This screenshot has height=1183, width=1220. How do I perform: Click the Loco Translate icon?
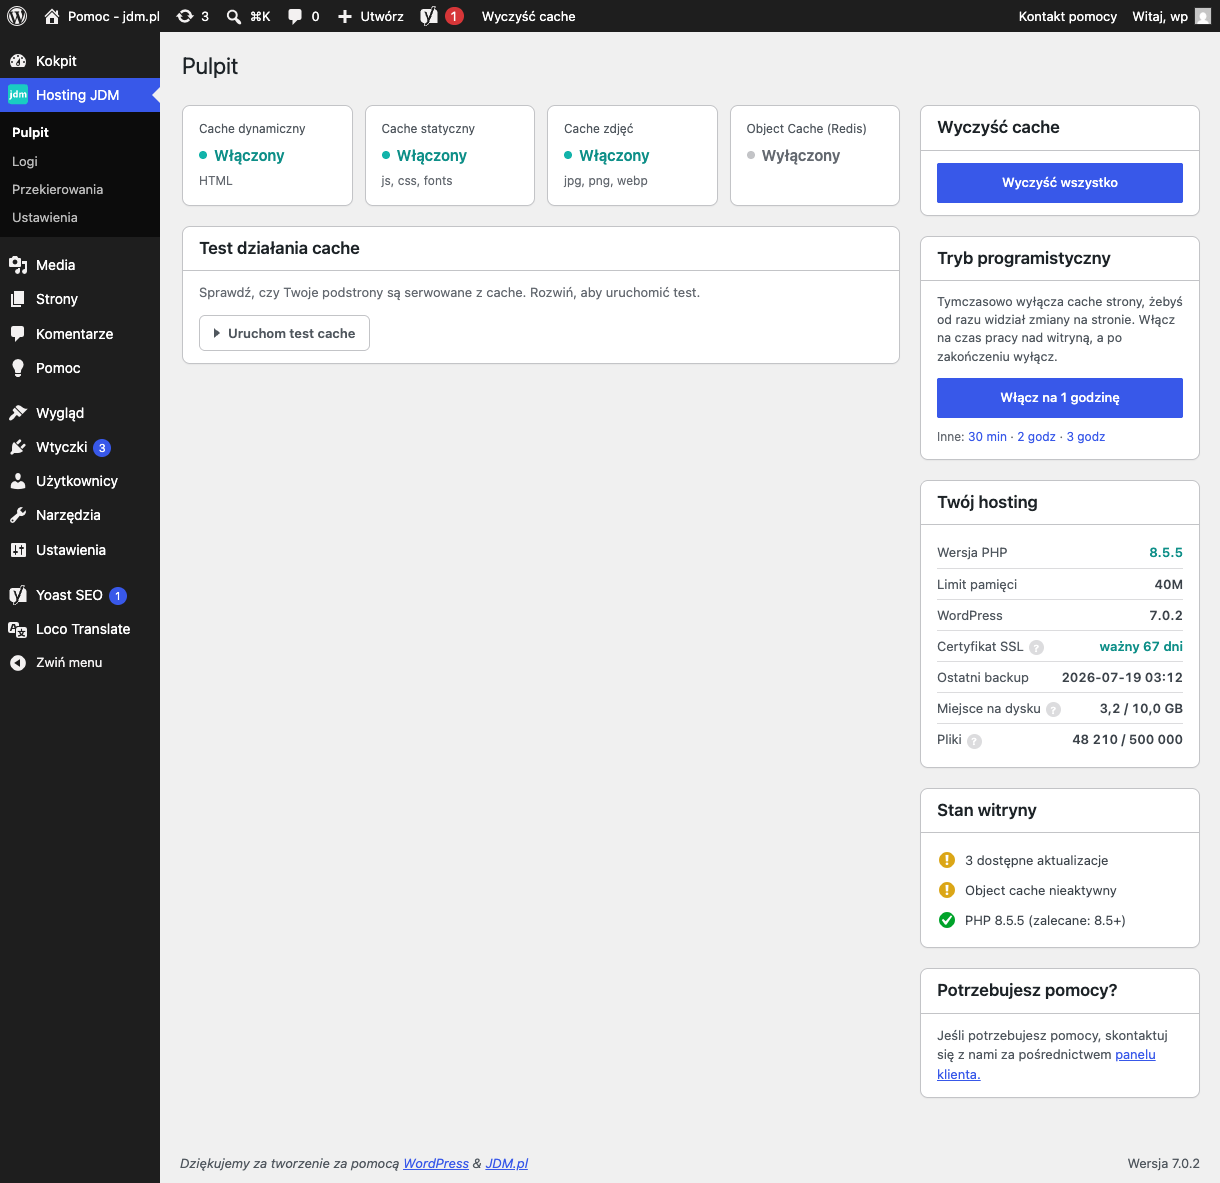(18, 629)
